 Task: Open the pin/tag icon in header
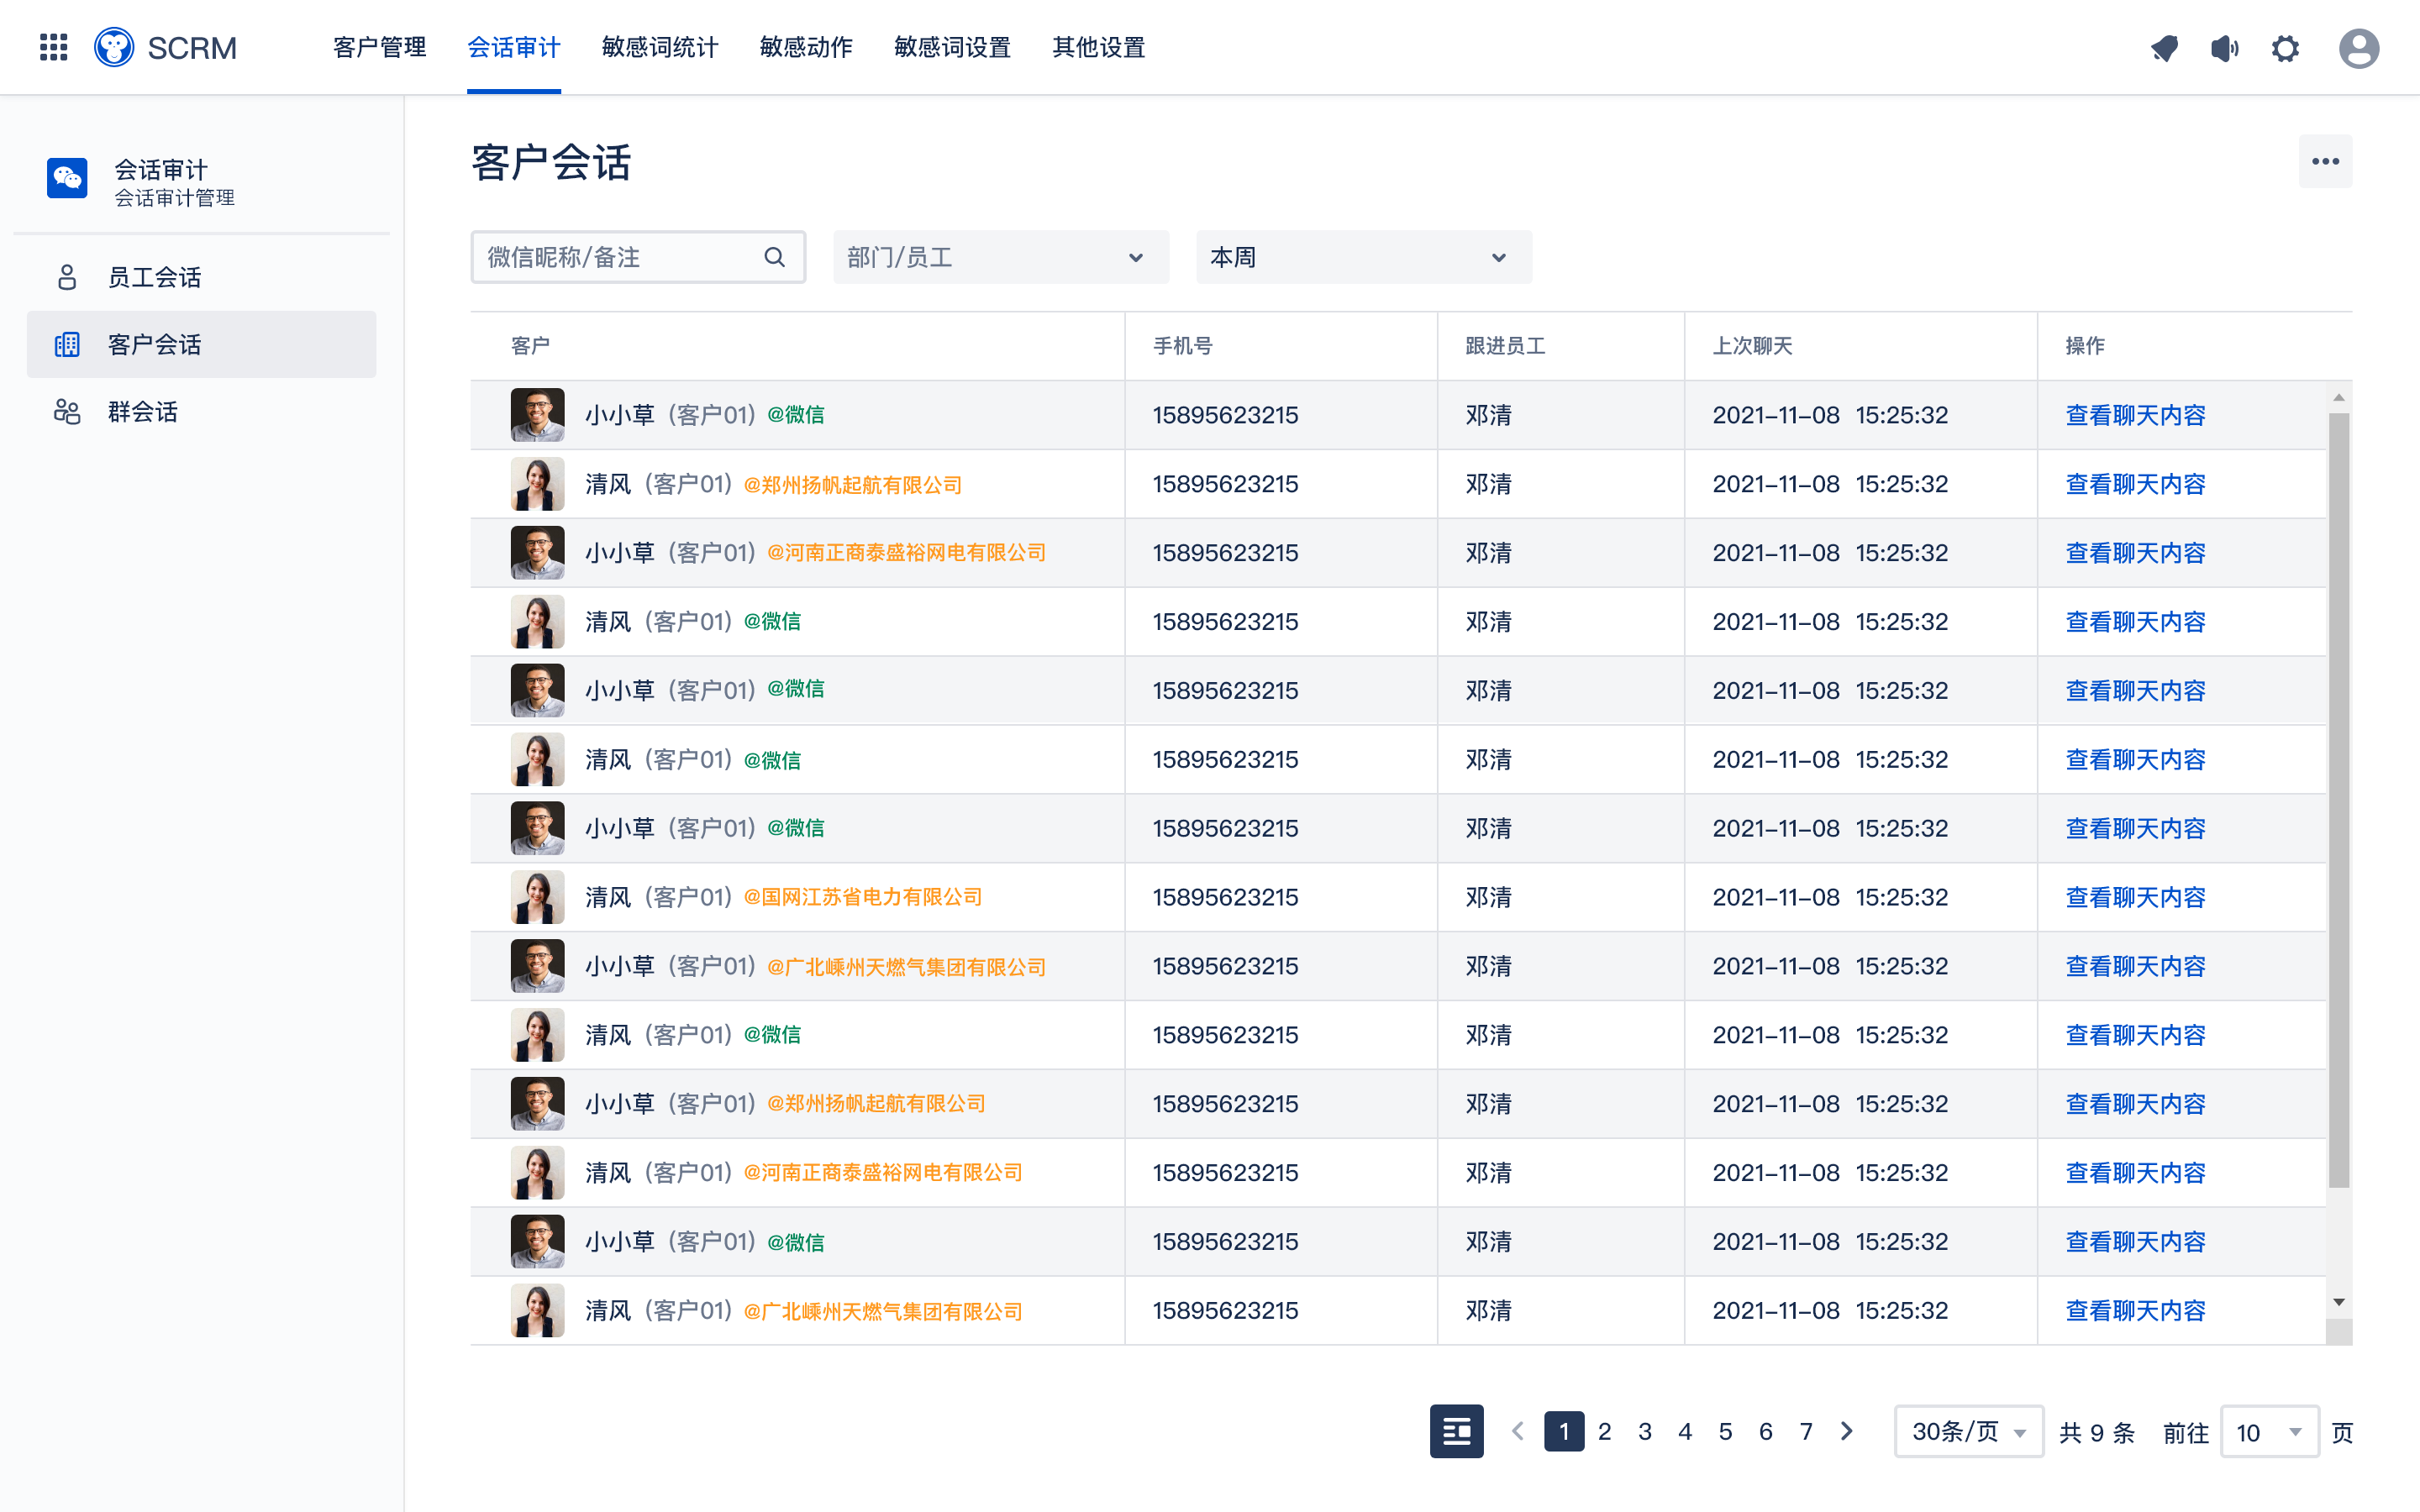[x=2164, y=48]
